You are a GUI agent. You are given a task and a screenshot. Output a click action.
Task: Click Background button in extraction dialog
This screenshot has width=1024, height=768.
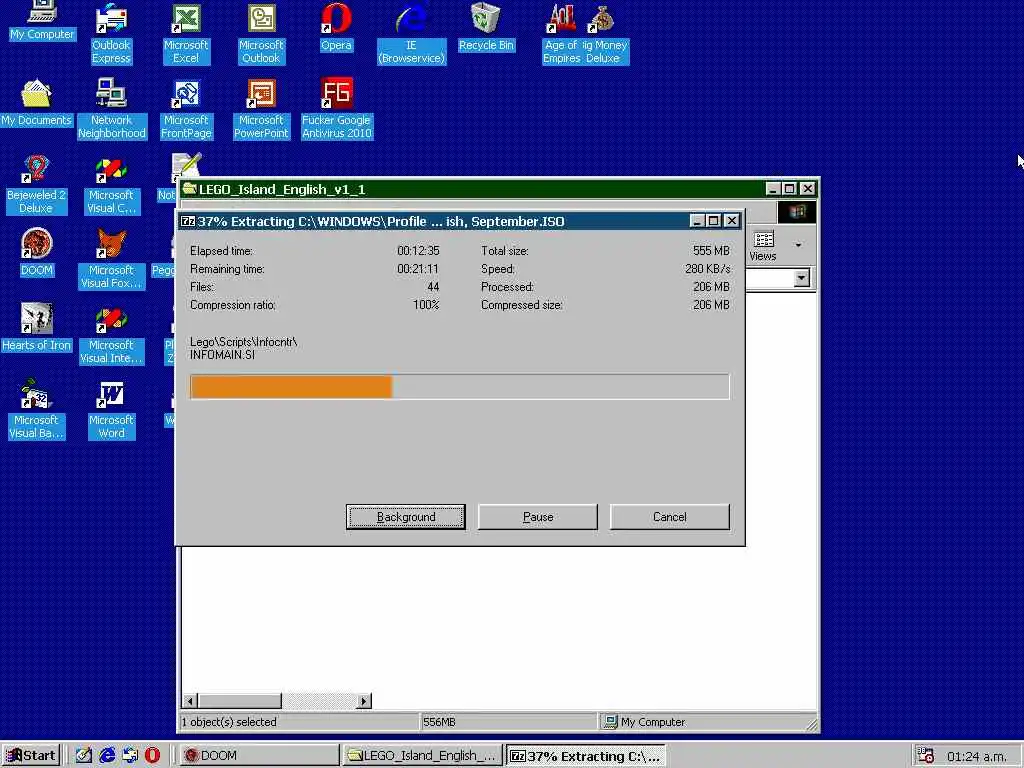[x=406, y=517]
